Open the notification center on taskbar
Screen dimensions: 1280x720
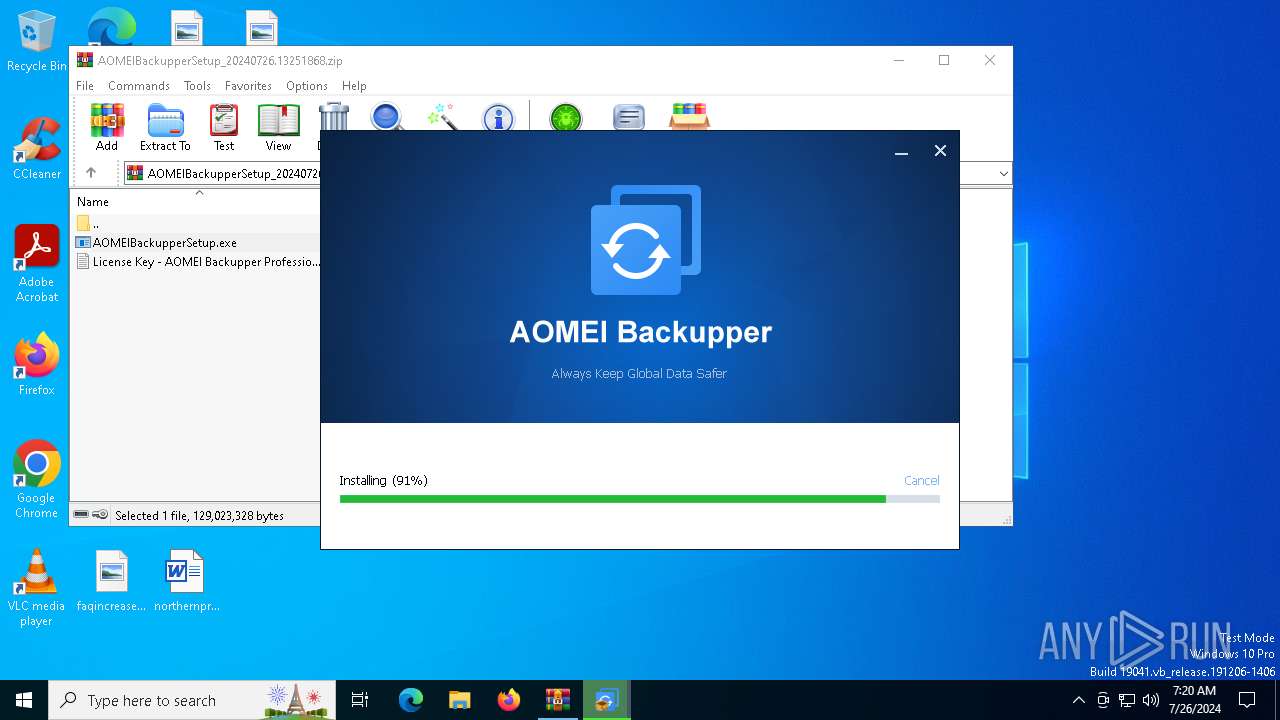[x=1247, y=700]
